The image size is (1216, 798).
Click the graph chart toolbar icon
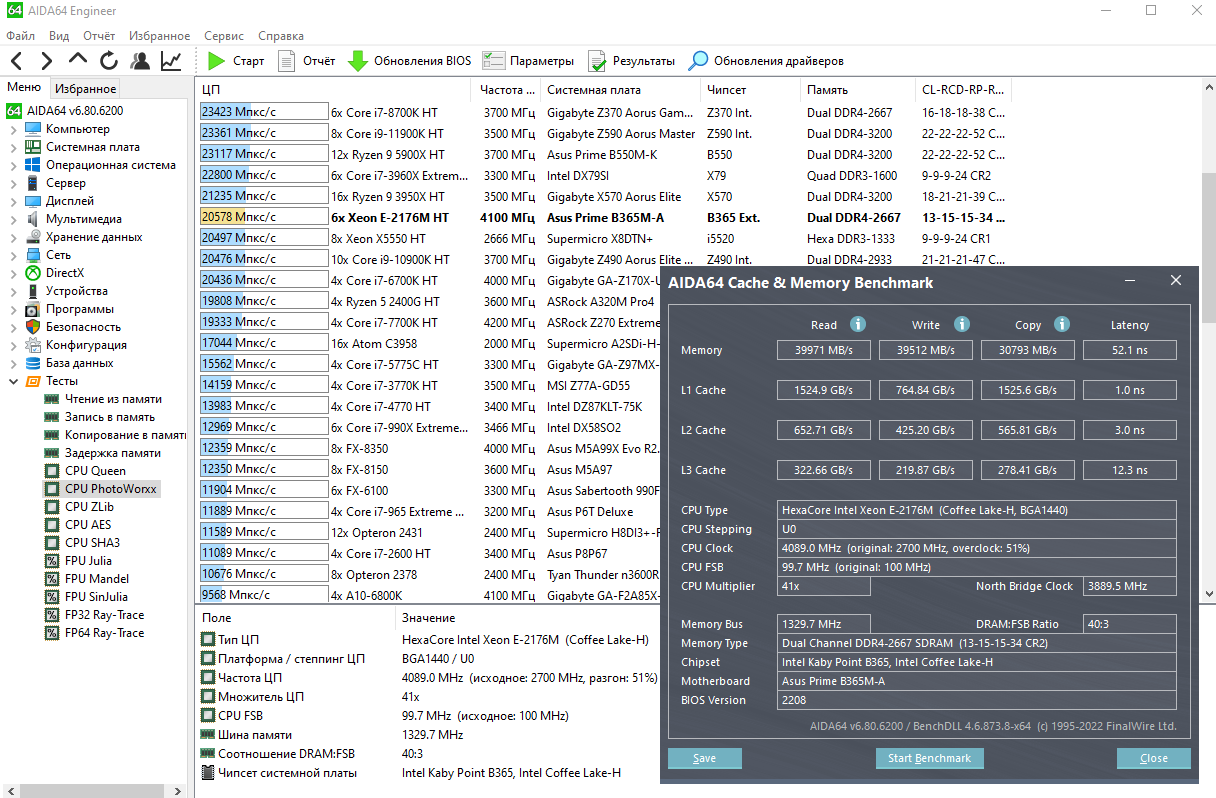[171, 61]
